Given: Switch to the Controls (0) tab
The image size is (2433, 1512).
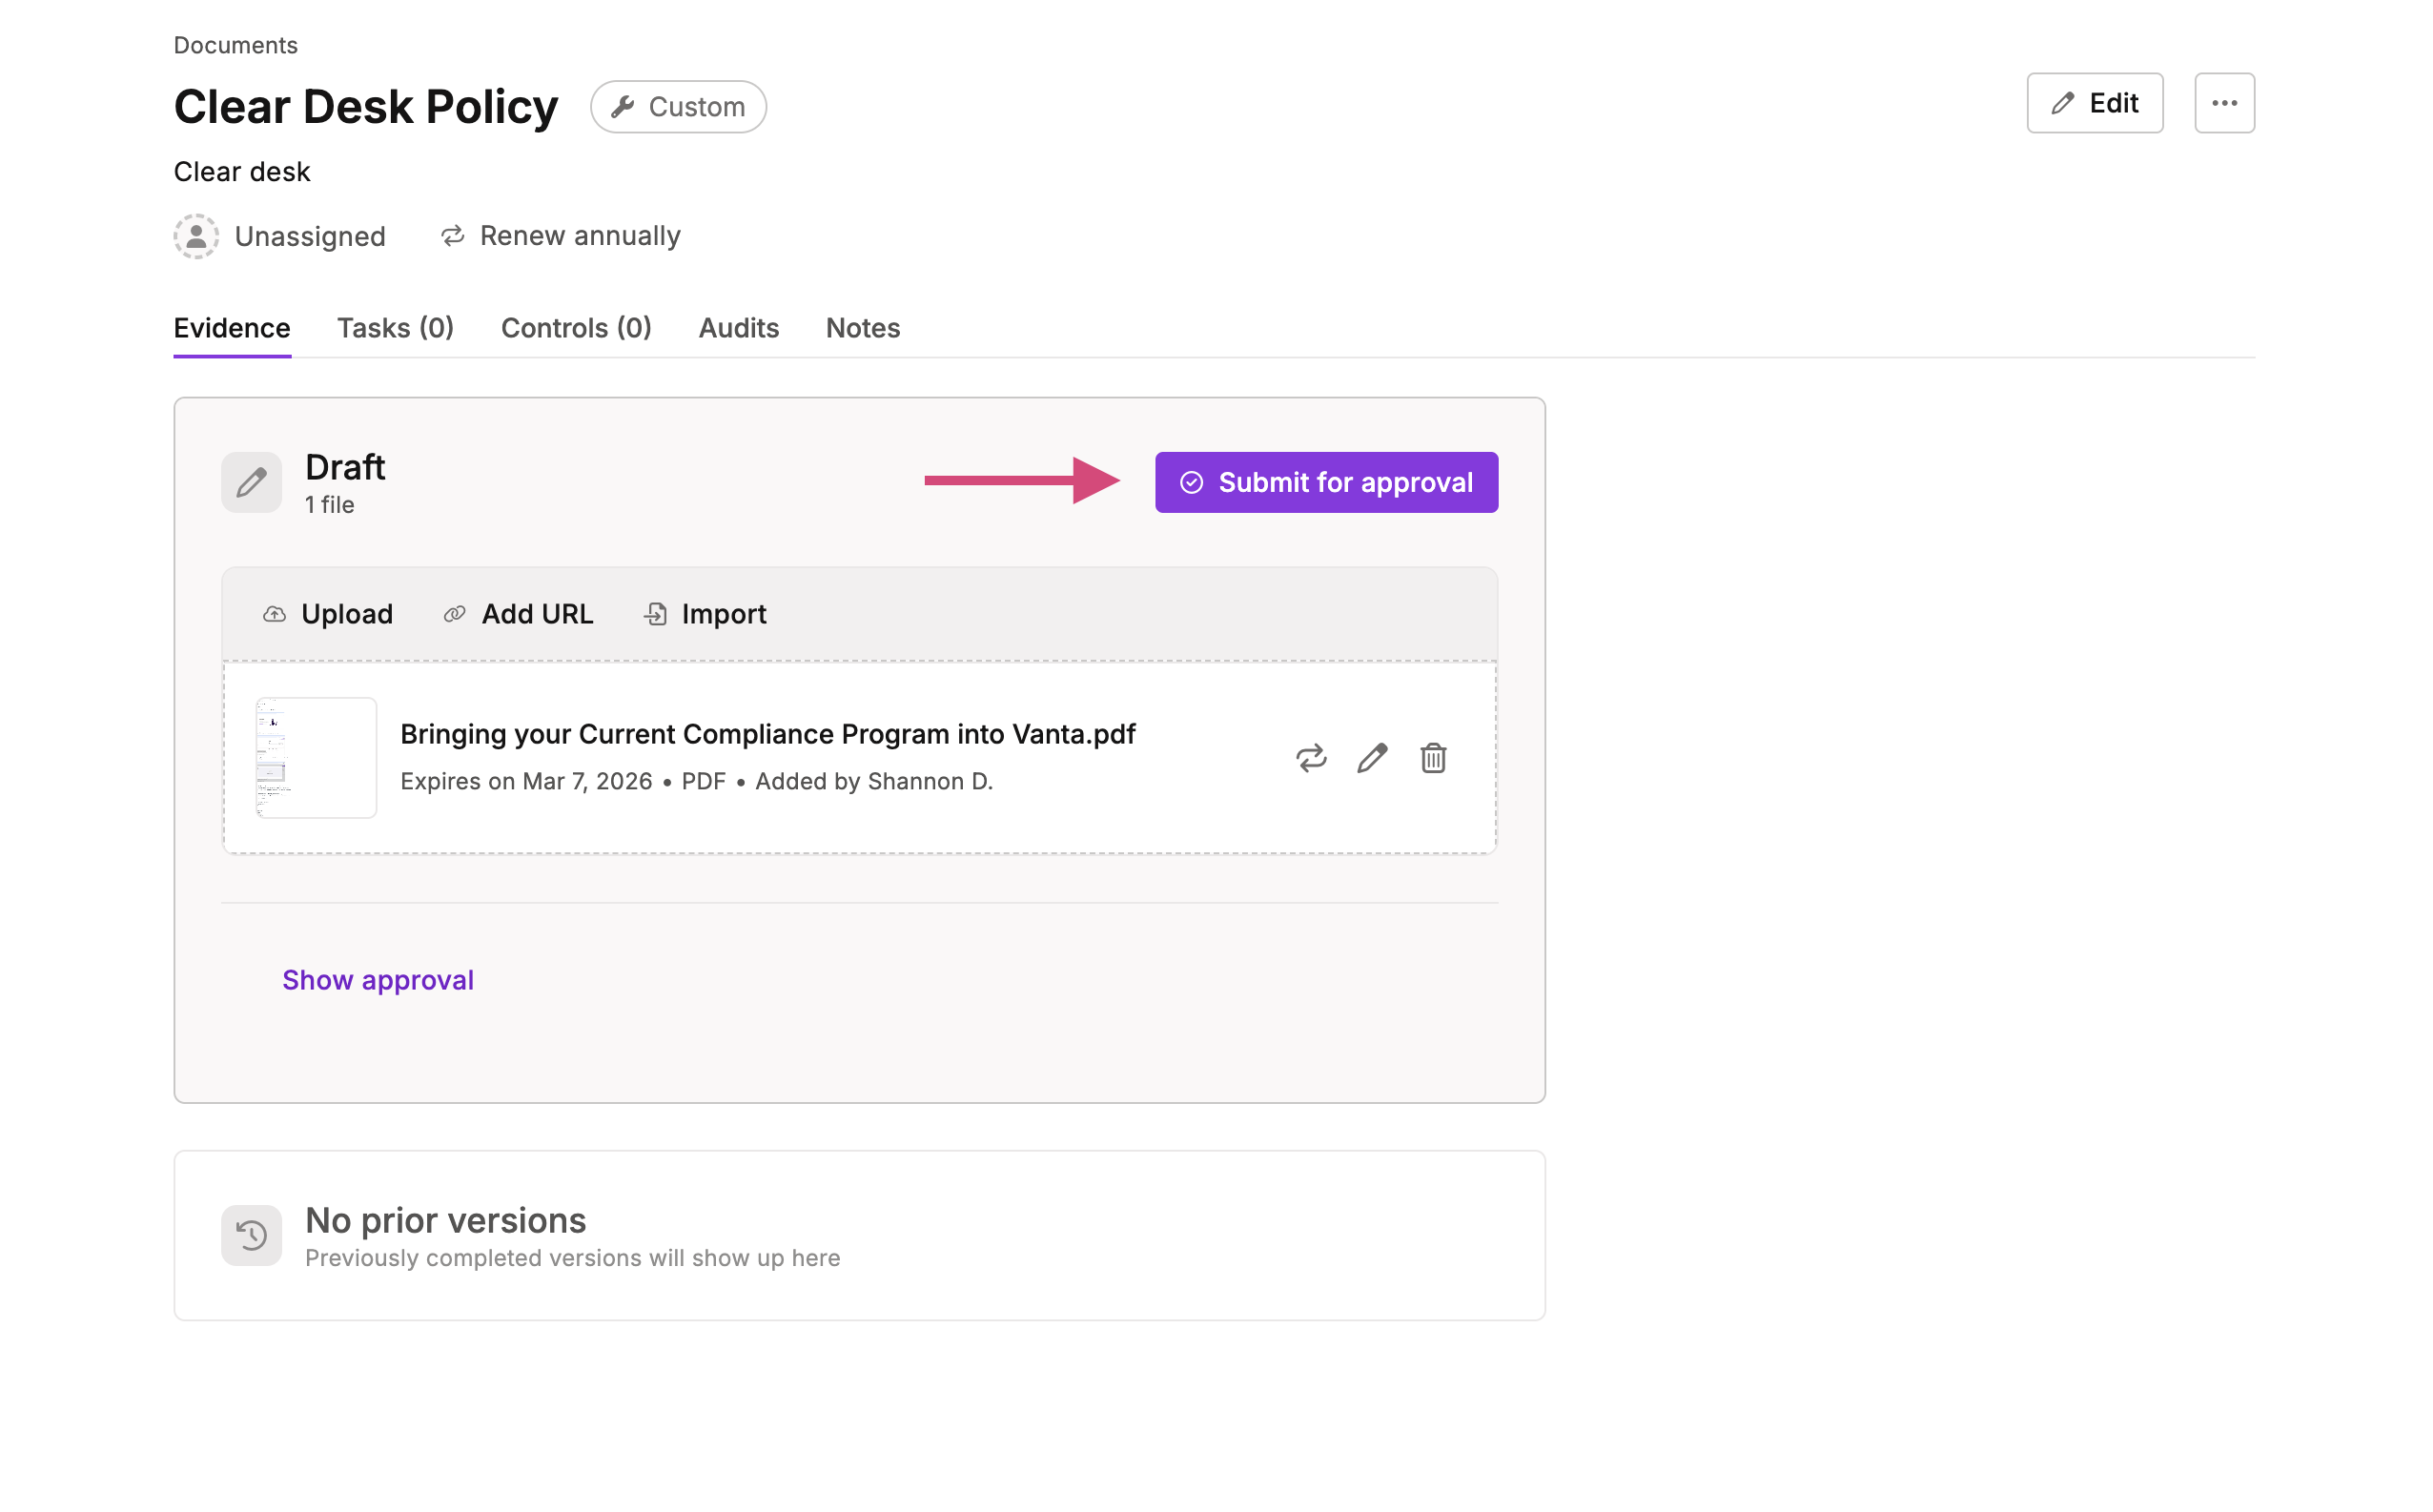Looking at the screenshot, I should [x=576, y=328].
